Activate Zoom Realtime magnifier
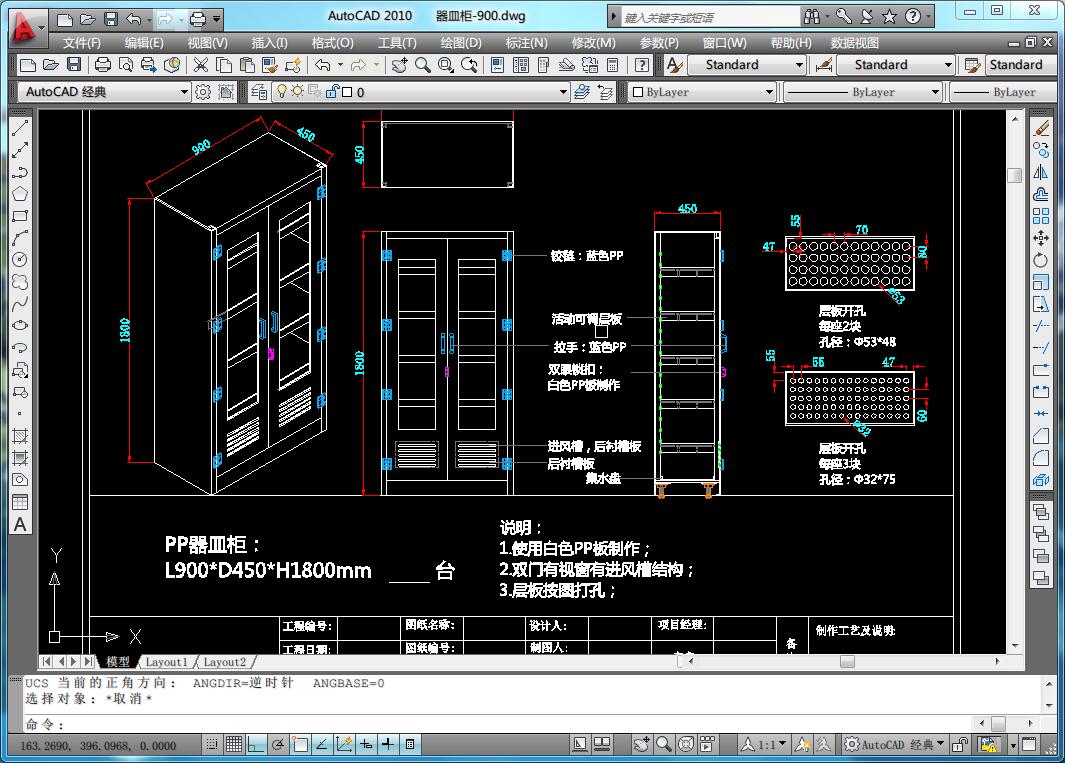Image resolution: width=1065 pixels, height=763 pixels. 422,65
